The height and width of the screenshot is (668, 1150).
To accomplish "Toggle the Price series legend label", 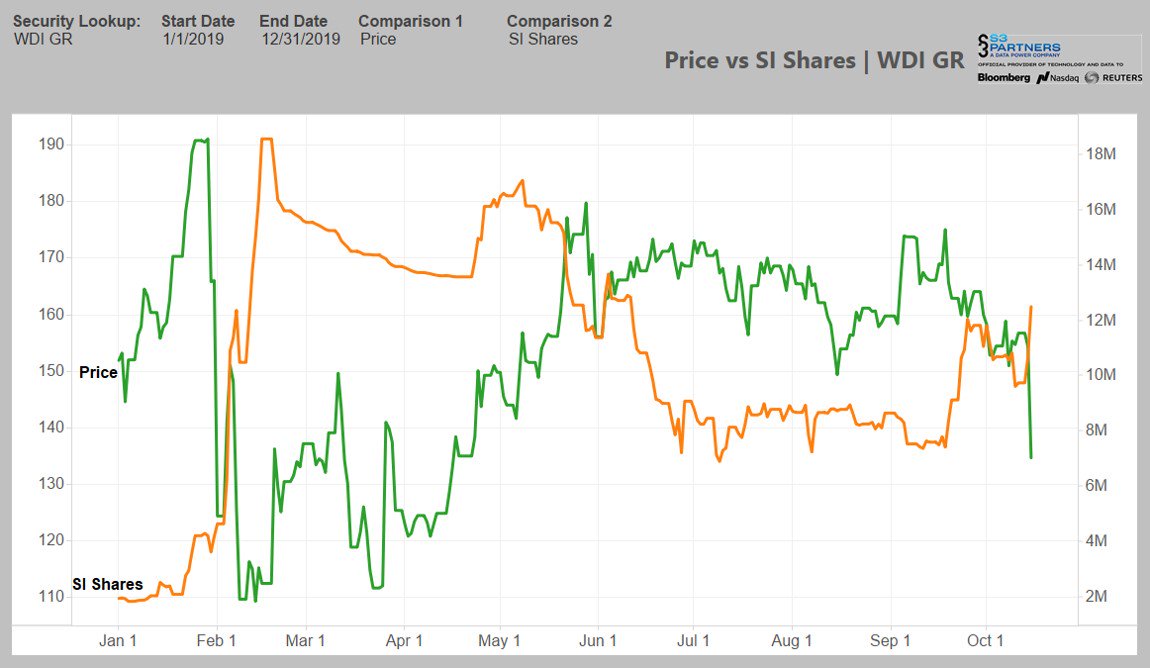I will (100, 372).
